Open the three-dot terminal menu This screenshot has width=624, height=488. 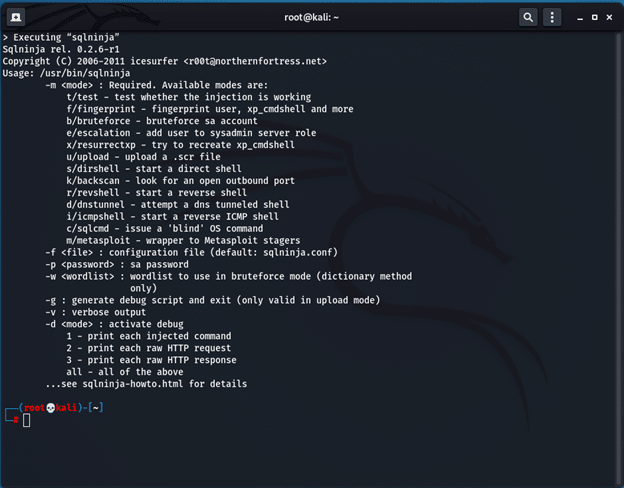tap(553, 17)
